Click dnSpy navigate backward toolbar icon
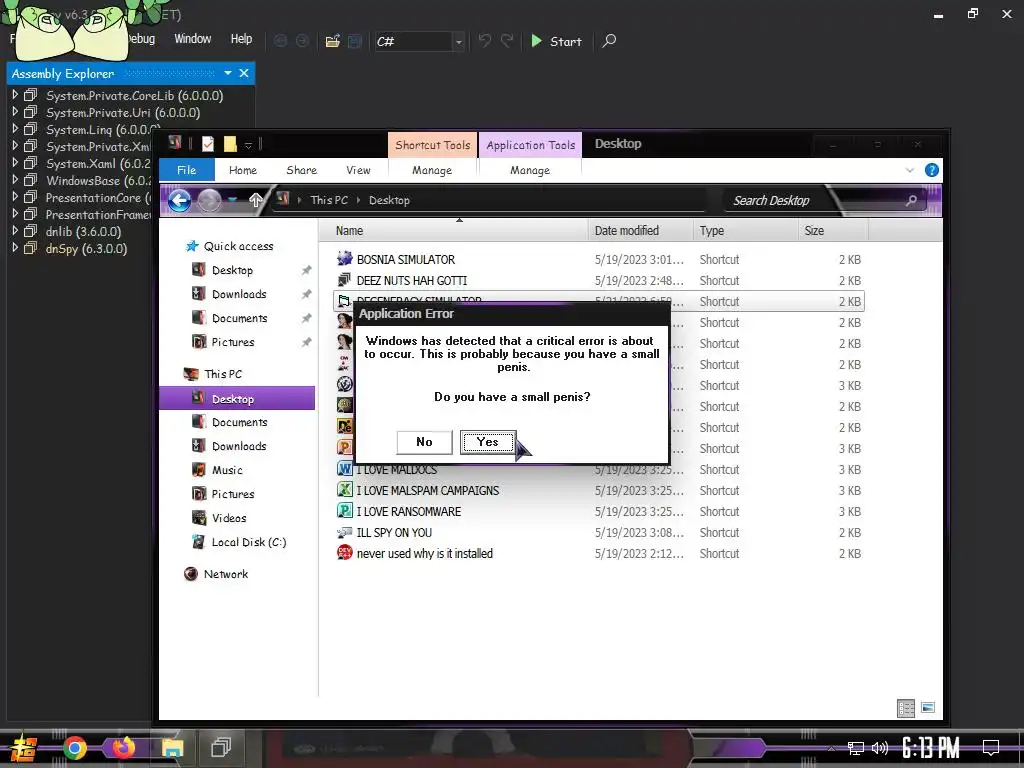This screenshot has height=768, width=1024. tap(280, 41)
